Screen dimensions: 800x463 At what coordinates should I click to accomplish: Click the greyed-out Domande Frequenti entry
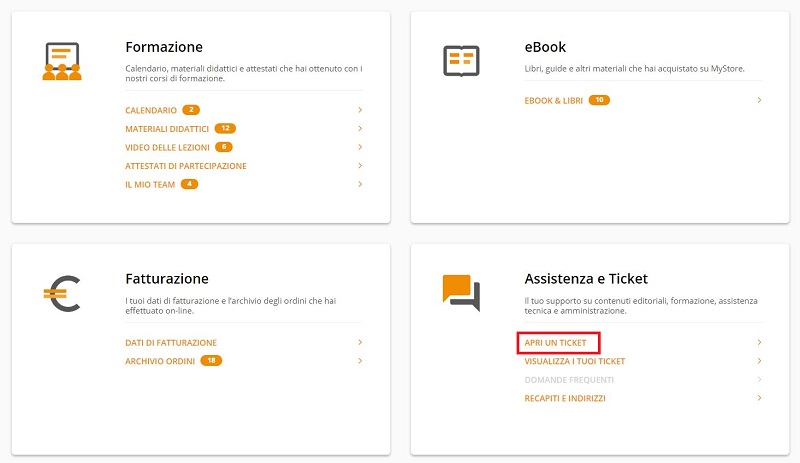coord(569,380)
